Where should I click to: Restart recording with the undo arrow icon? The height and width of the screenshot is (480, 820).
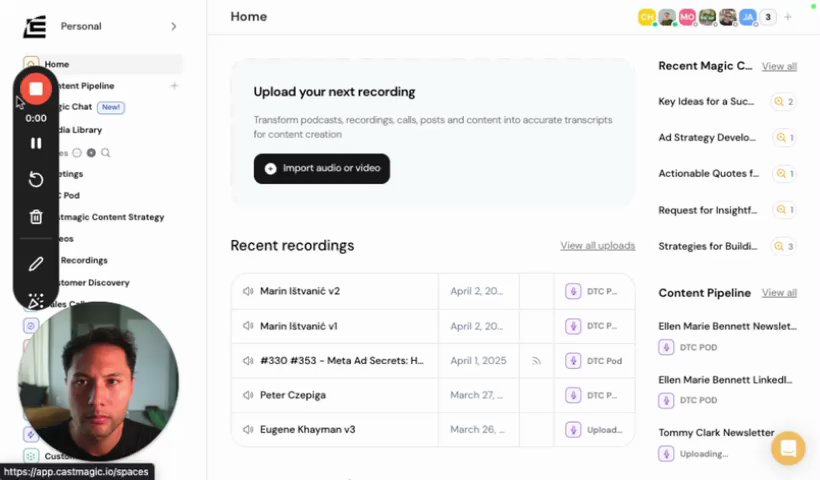(x=36, y=179)
